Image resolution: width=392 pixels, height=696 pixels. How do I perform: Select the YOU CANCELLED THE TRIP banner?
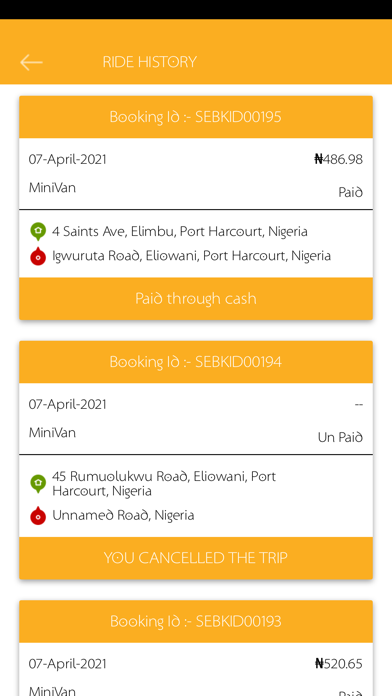[x=196, y=558]
